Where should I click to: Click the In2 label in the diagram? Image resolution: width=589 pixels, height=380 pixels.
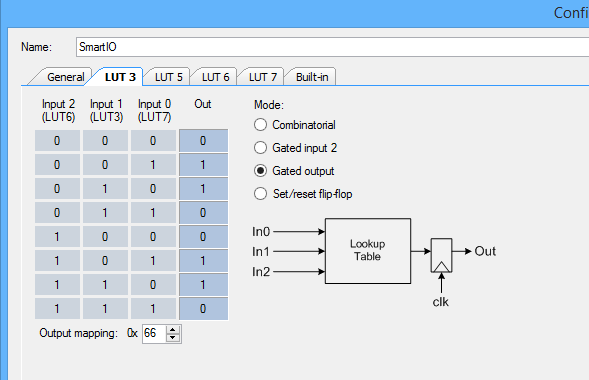[x=261, y=271]
